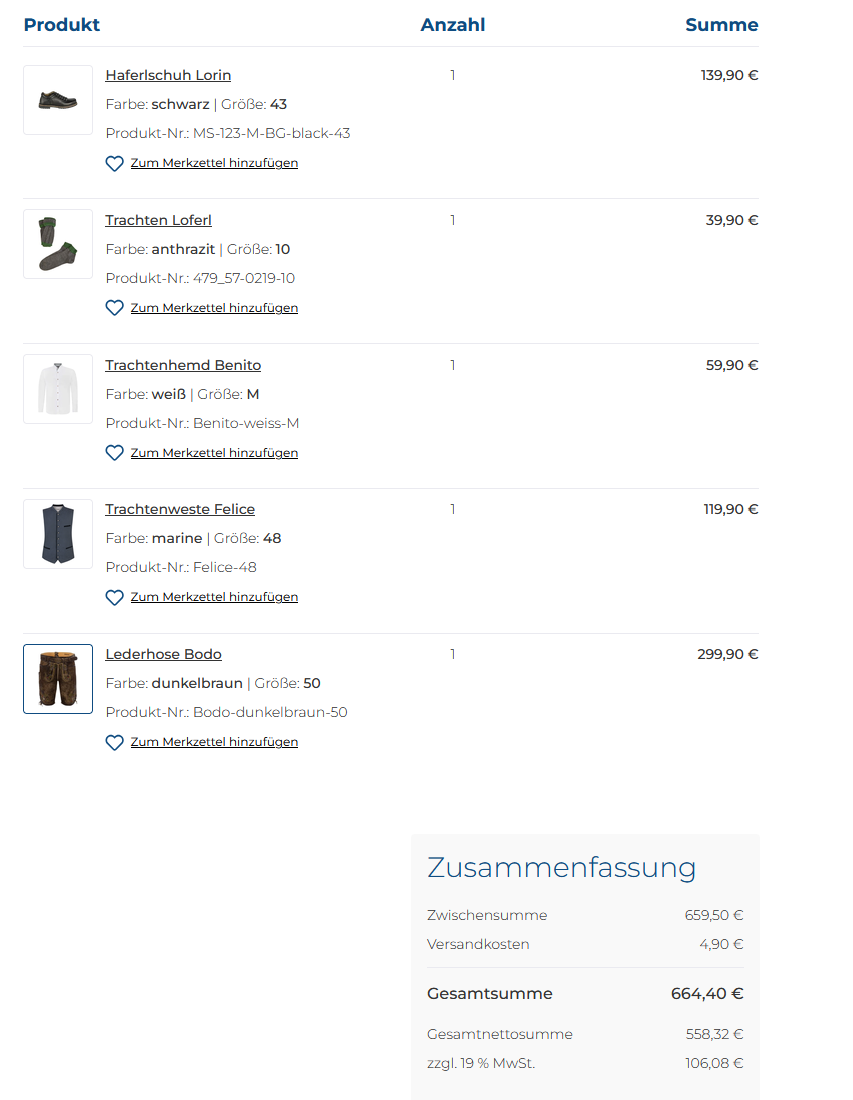Add Haferlschuh Lorin to Merkzettel

pos(214,163)
